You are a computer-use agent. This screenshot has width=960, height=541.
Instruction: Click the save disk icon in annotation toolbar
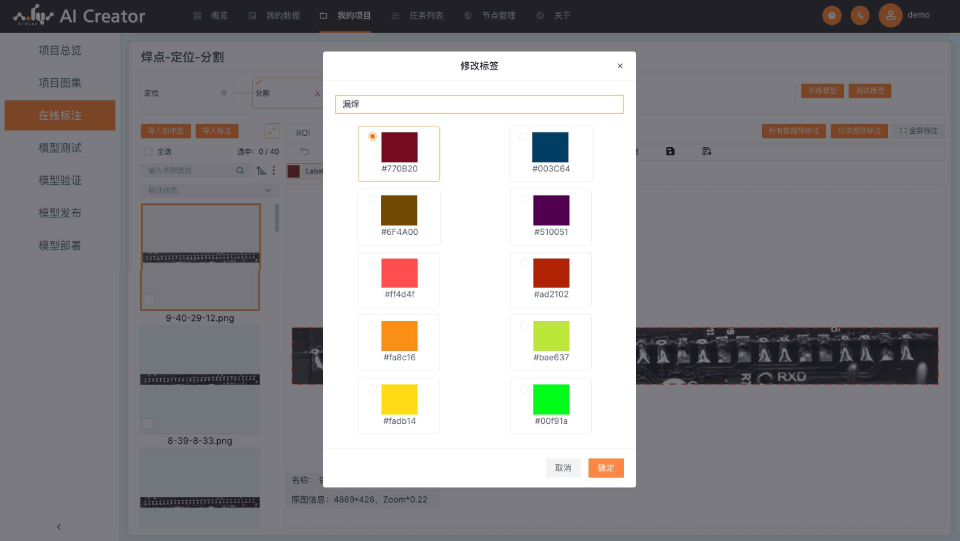(x=670, y=151)
